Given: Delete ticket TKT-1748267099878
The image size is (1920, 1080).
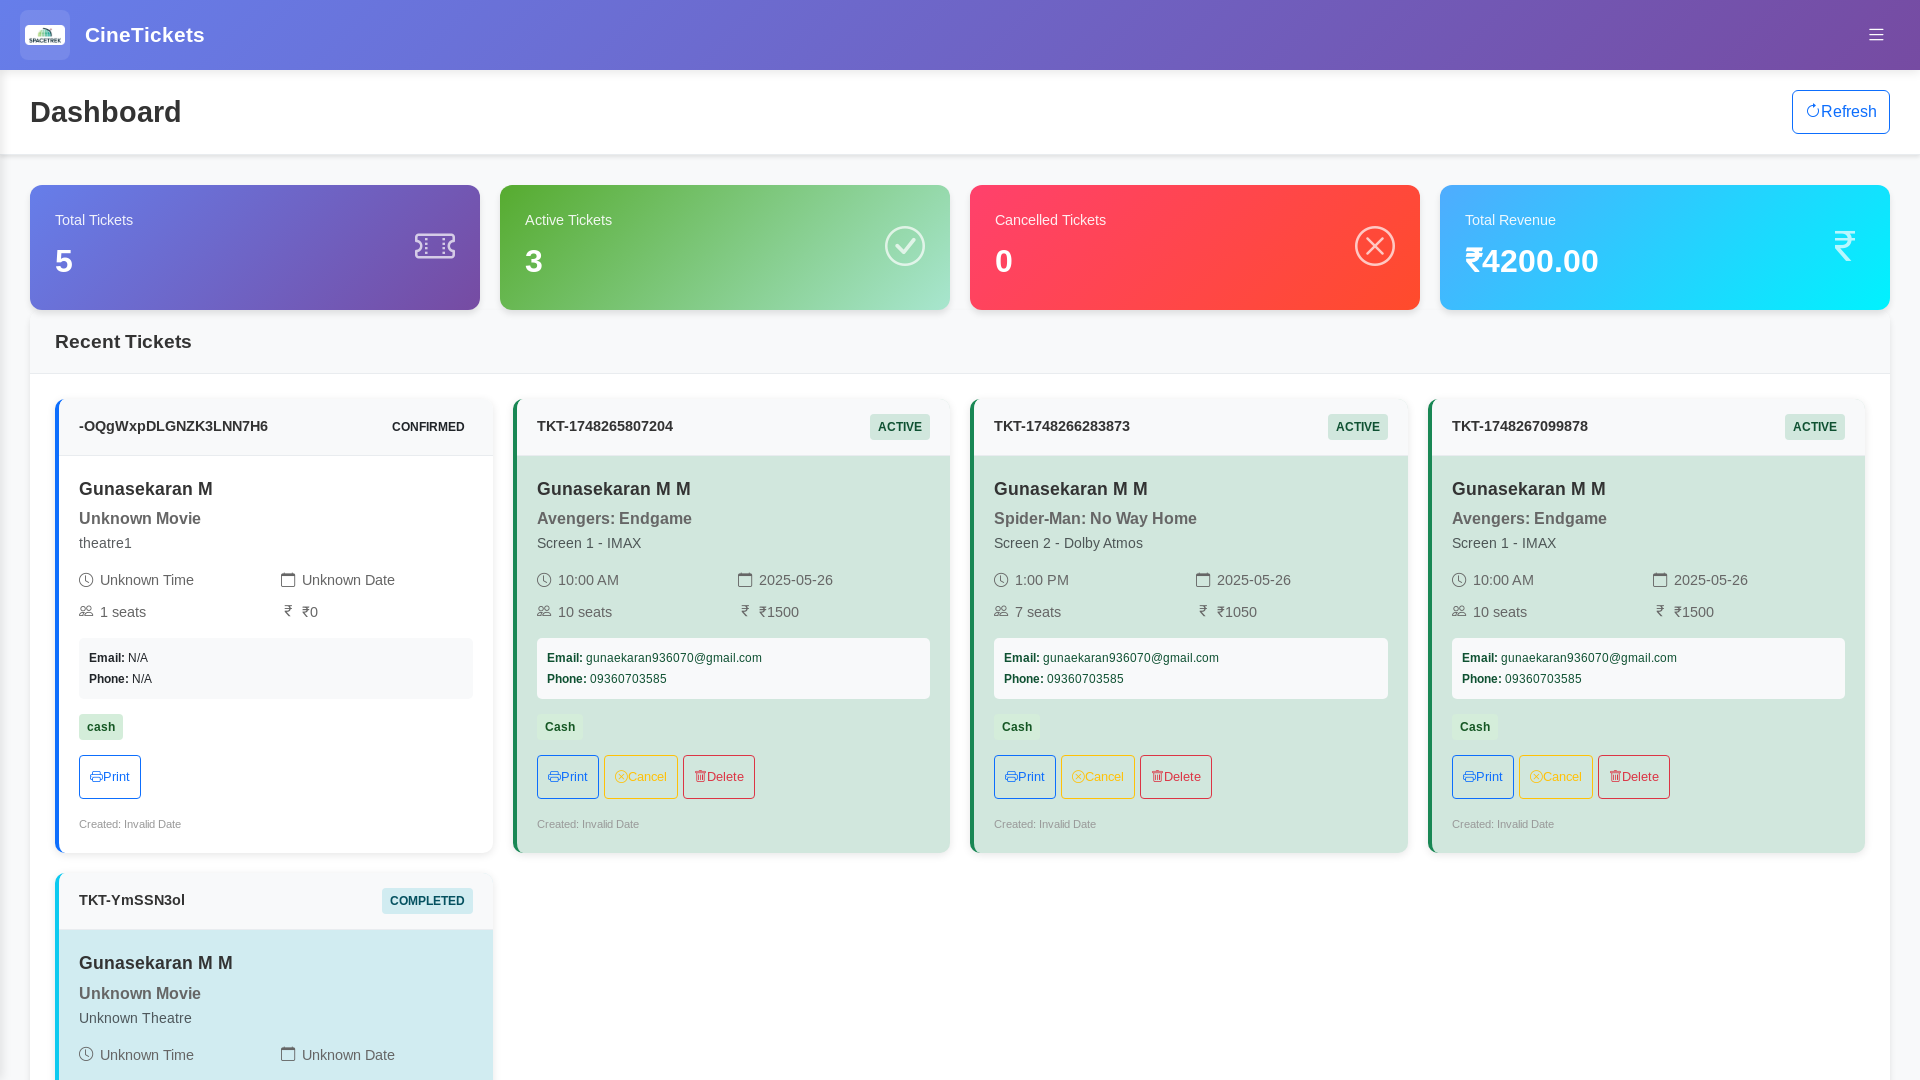Looking at the screenshot, I should coord(1634,777).
